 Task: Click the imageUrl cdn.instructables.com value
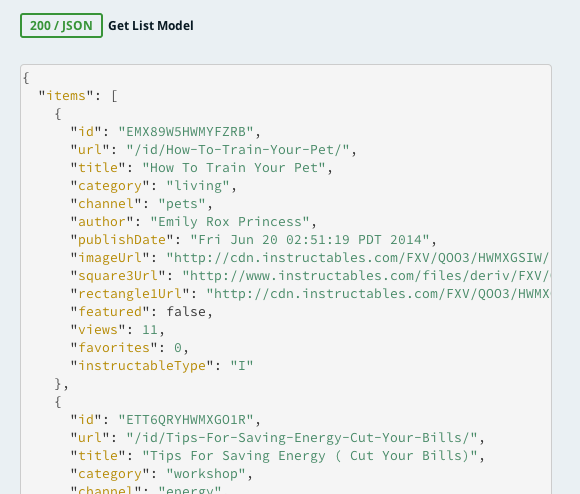tap(358, 258)
